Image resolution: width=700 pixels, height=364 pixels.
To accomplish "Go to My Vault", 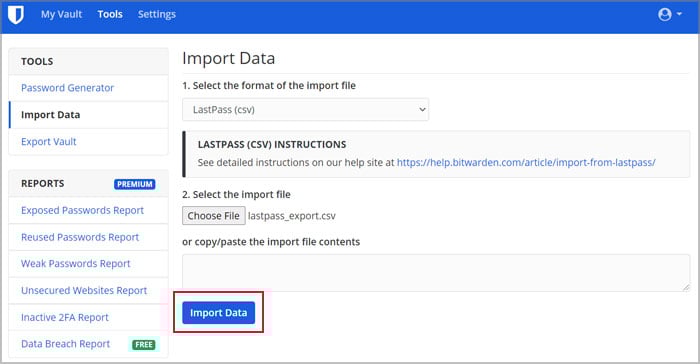I will point(62,14).
